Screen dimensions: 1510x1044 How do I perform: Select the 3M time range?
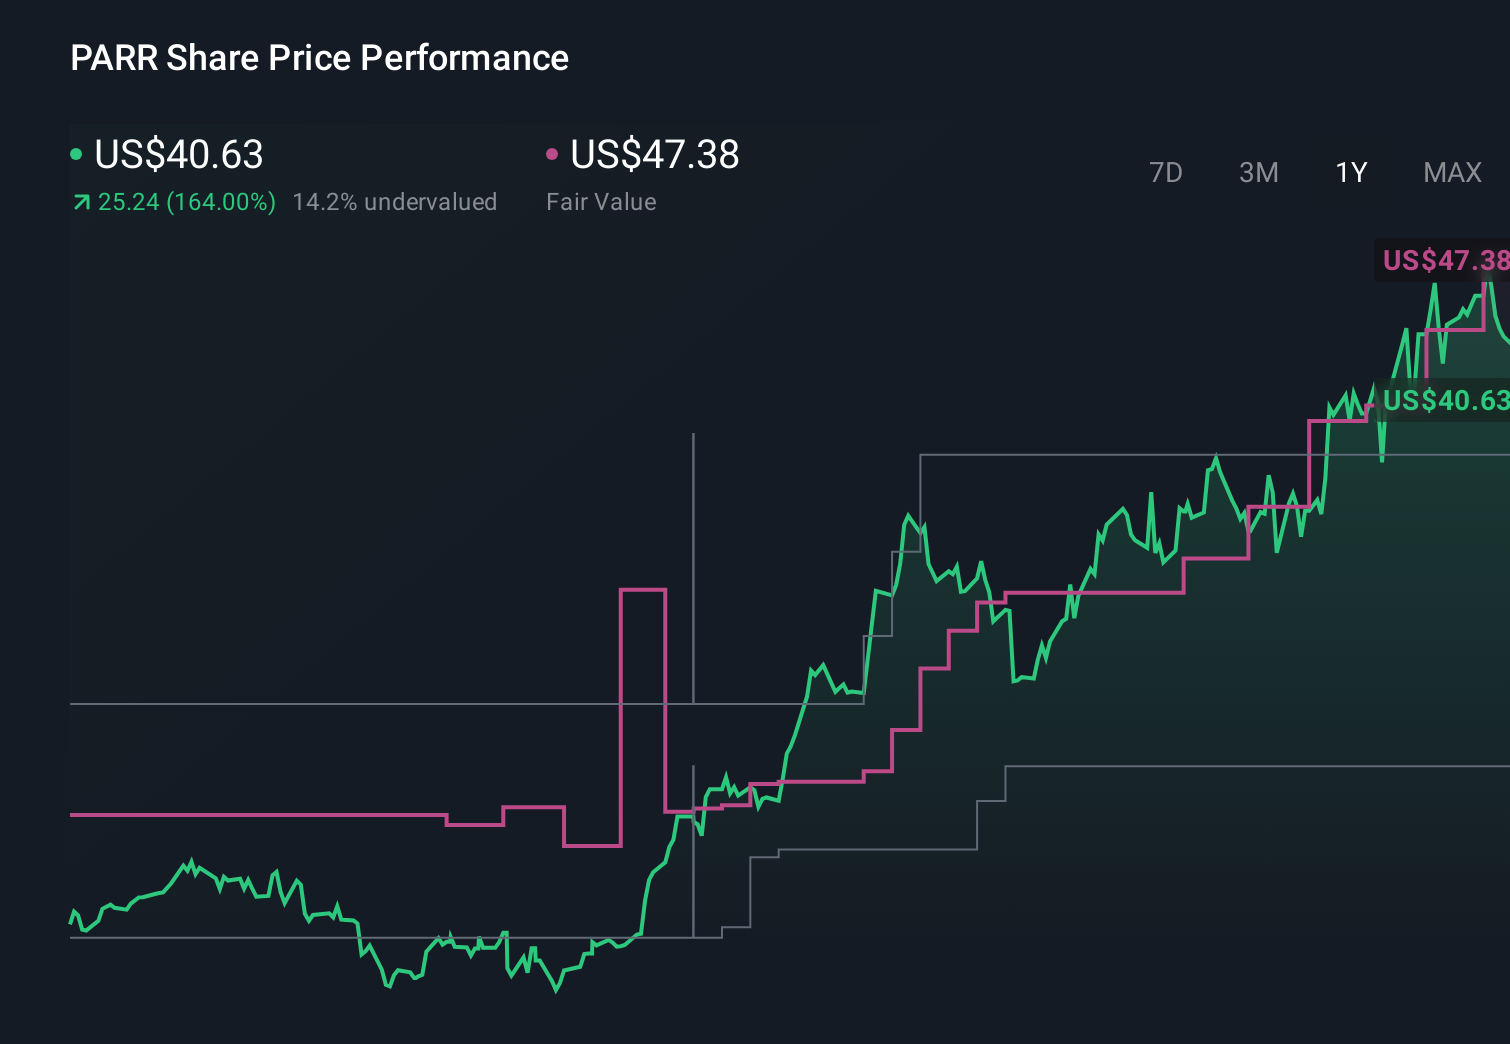tap(1257, 172)
